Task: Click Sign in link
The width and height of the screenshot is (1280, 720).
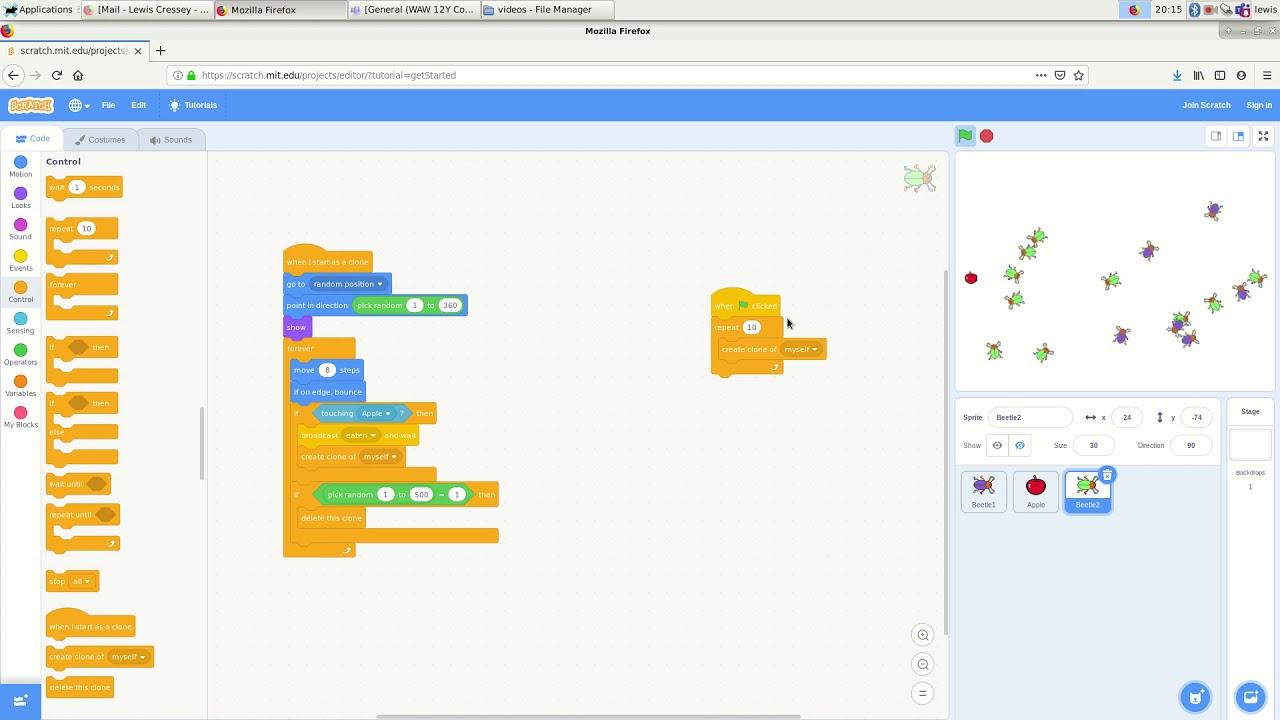Action: click(1259, 105)
